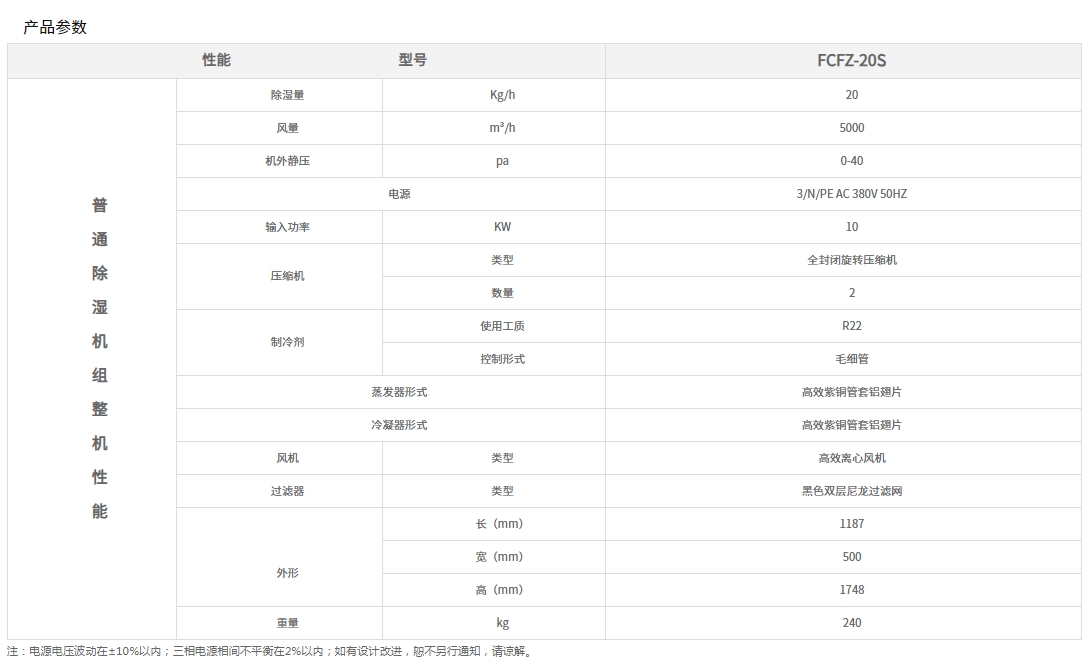This screenshot has height=670, width=1089.
Task: Select the 5000 air volume value
Action: tap(851, 128)
